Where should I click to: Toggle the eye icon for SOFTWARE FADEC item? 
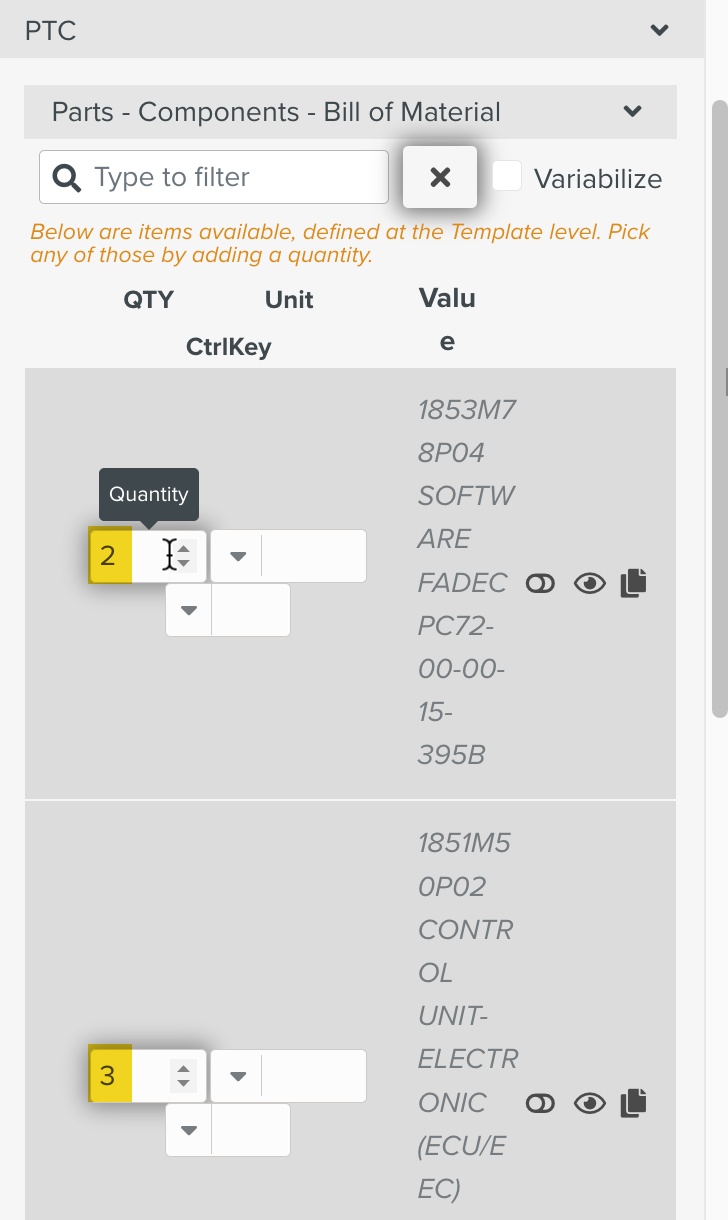[x=590, y=584]
